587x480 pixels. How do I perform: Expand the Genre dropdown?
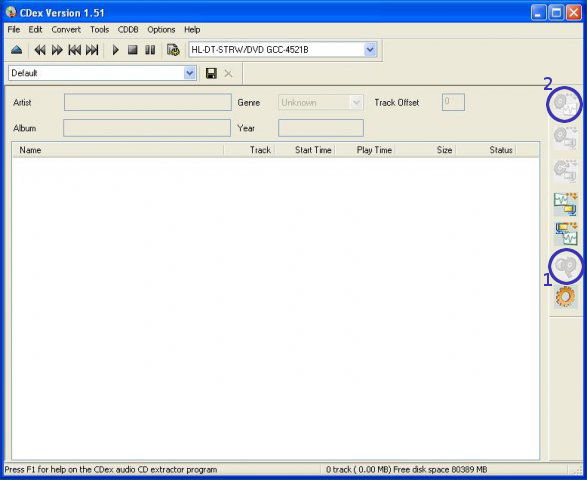356,102
